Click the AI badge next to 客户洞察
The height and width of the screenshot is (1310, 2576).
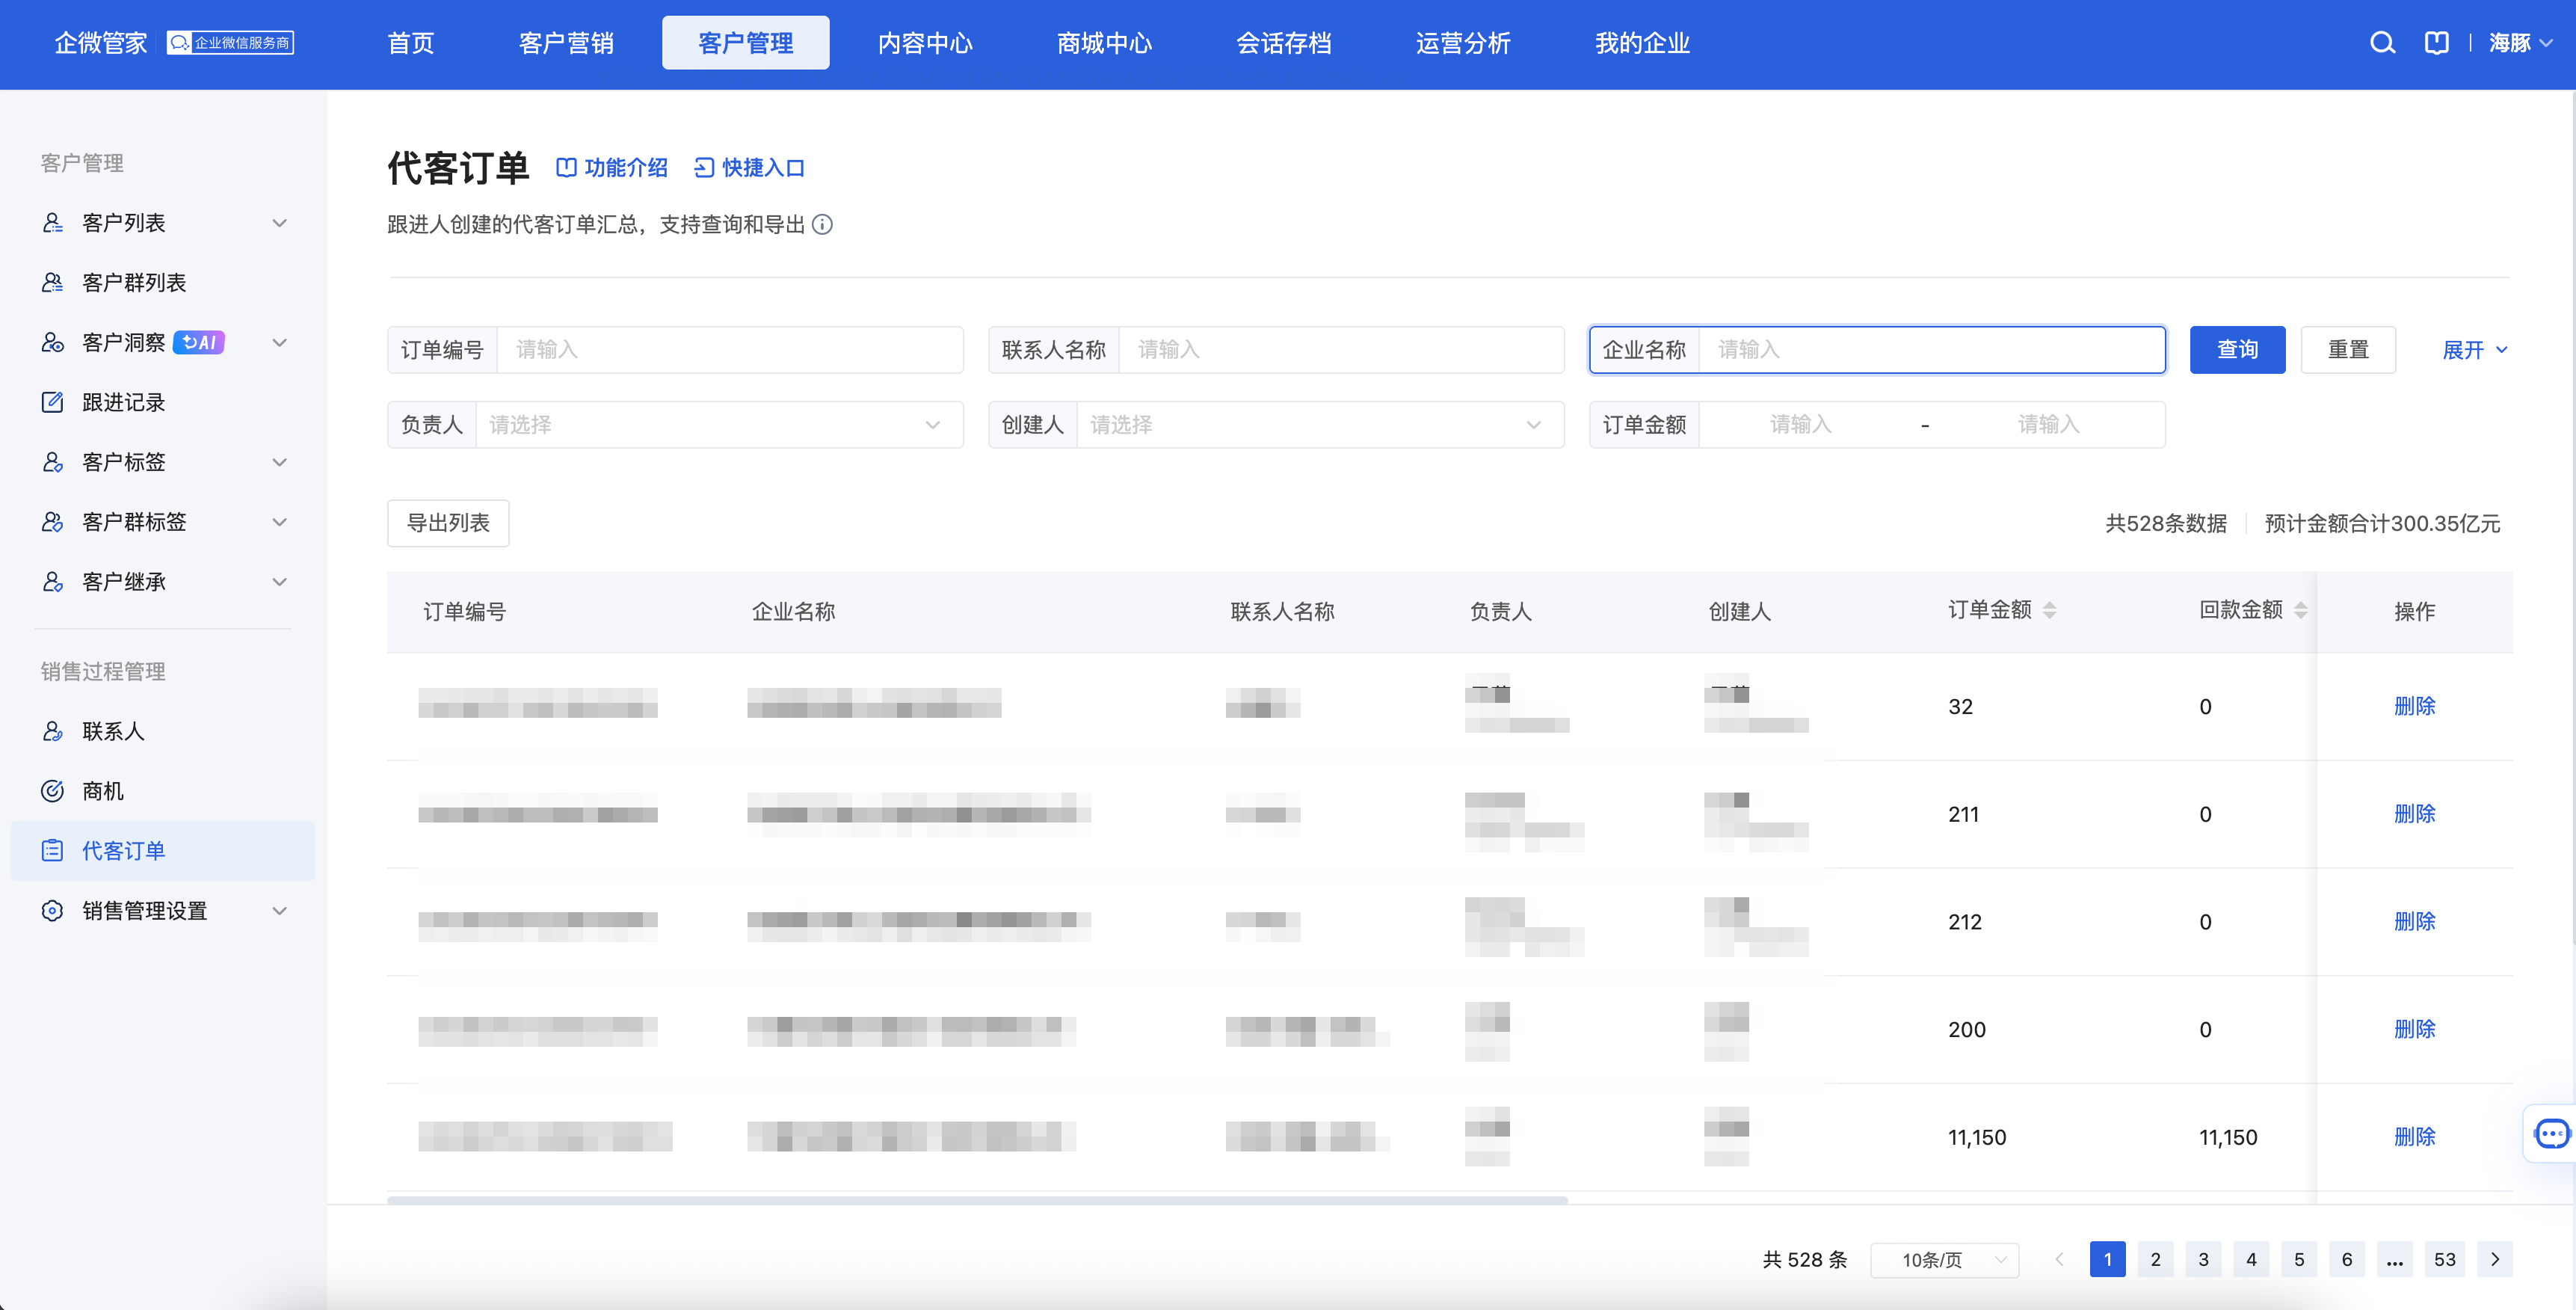click(199, 342)
